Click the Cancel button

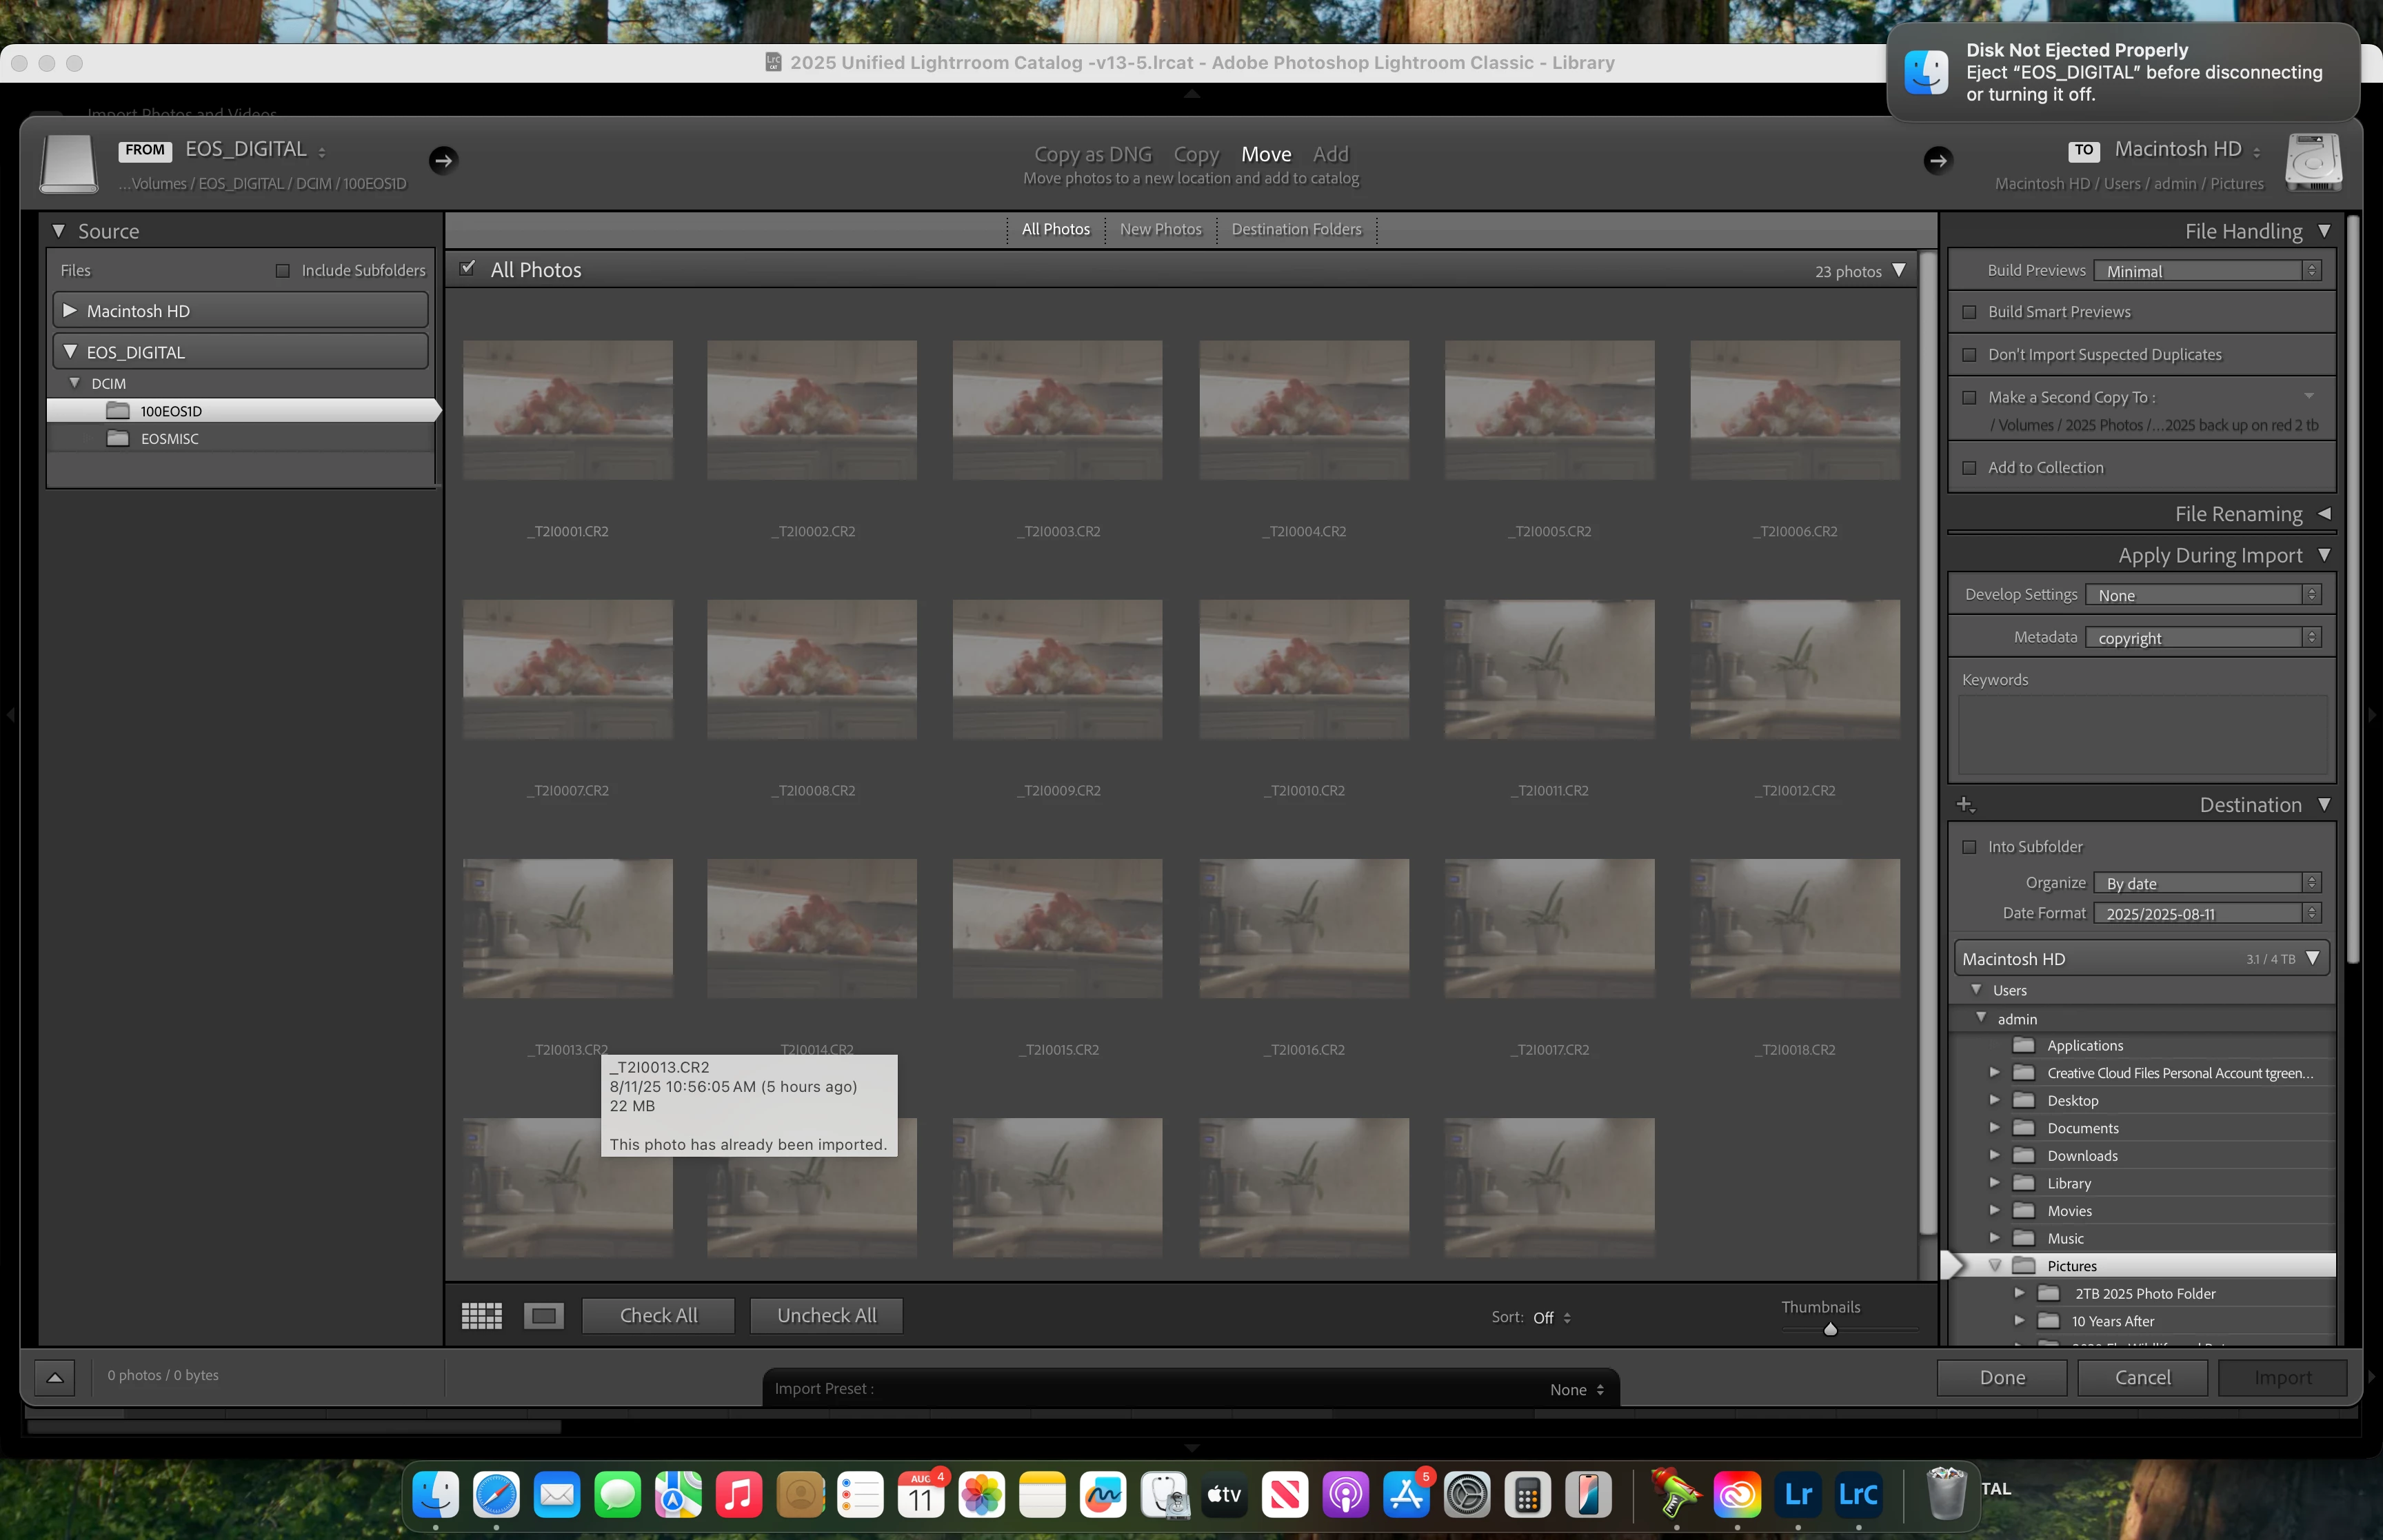pos(2142,1378)
